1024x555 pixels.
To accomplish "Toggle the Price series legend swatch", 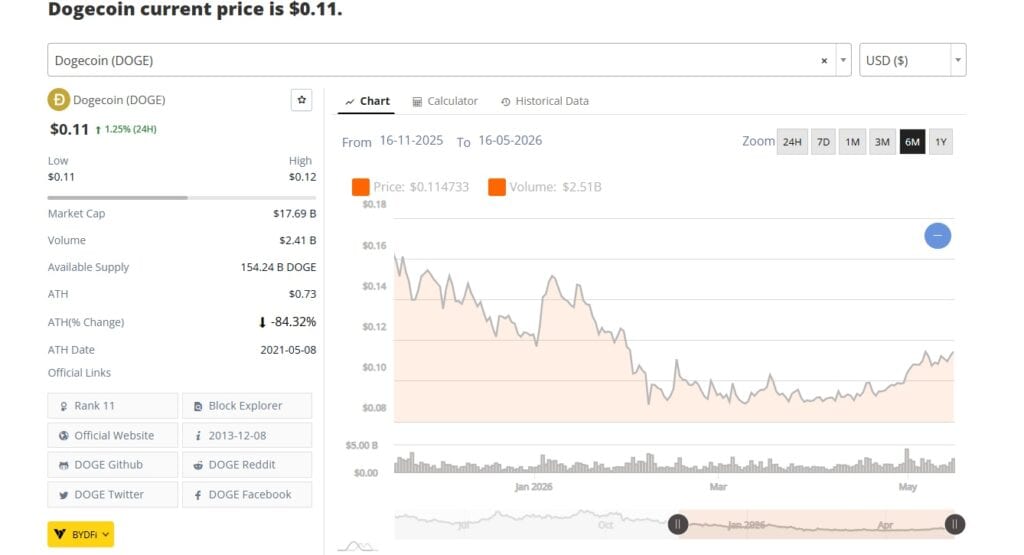I will 360,187.
